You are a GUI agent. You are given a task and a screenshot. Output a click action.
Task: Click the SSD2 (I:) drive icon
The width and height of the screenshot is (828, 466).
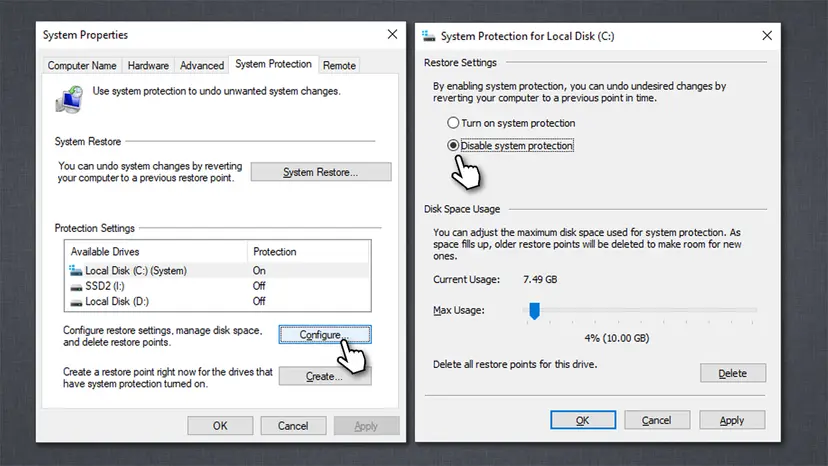(x=77, y=287)
